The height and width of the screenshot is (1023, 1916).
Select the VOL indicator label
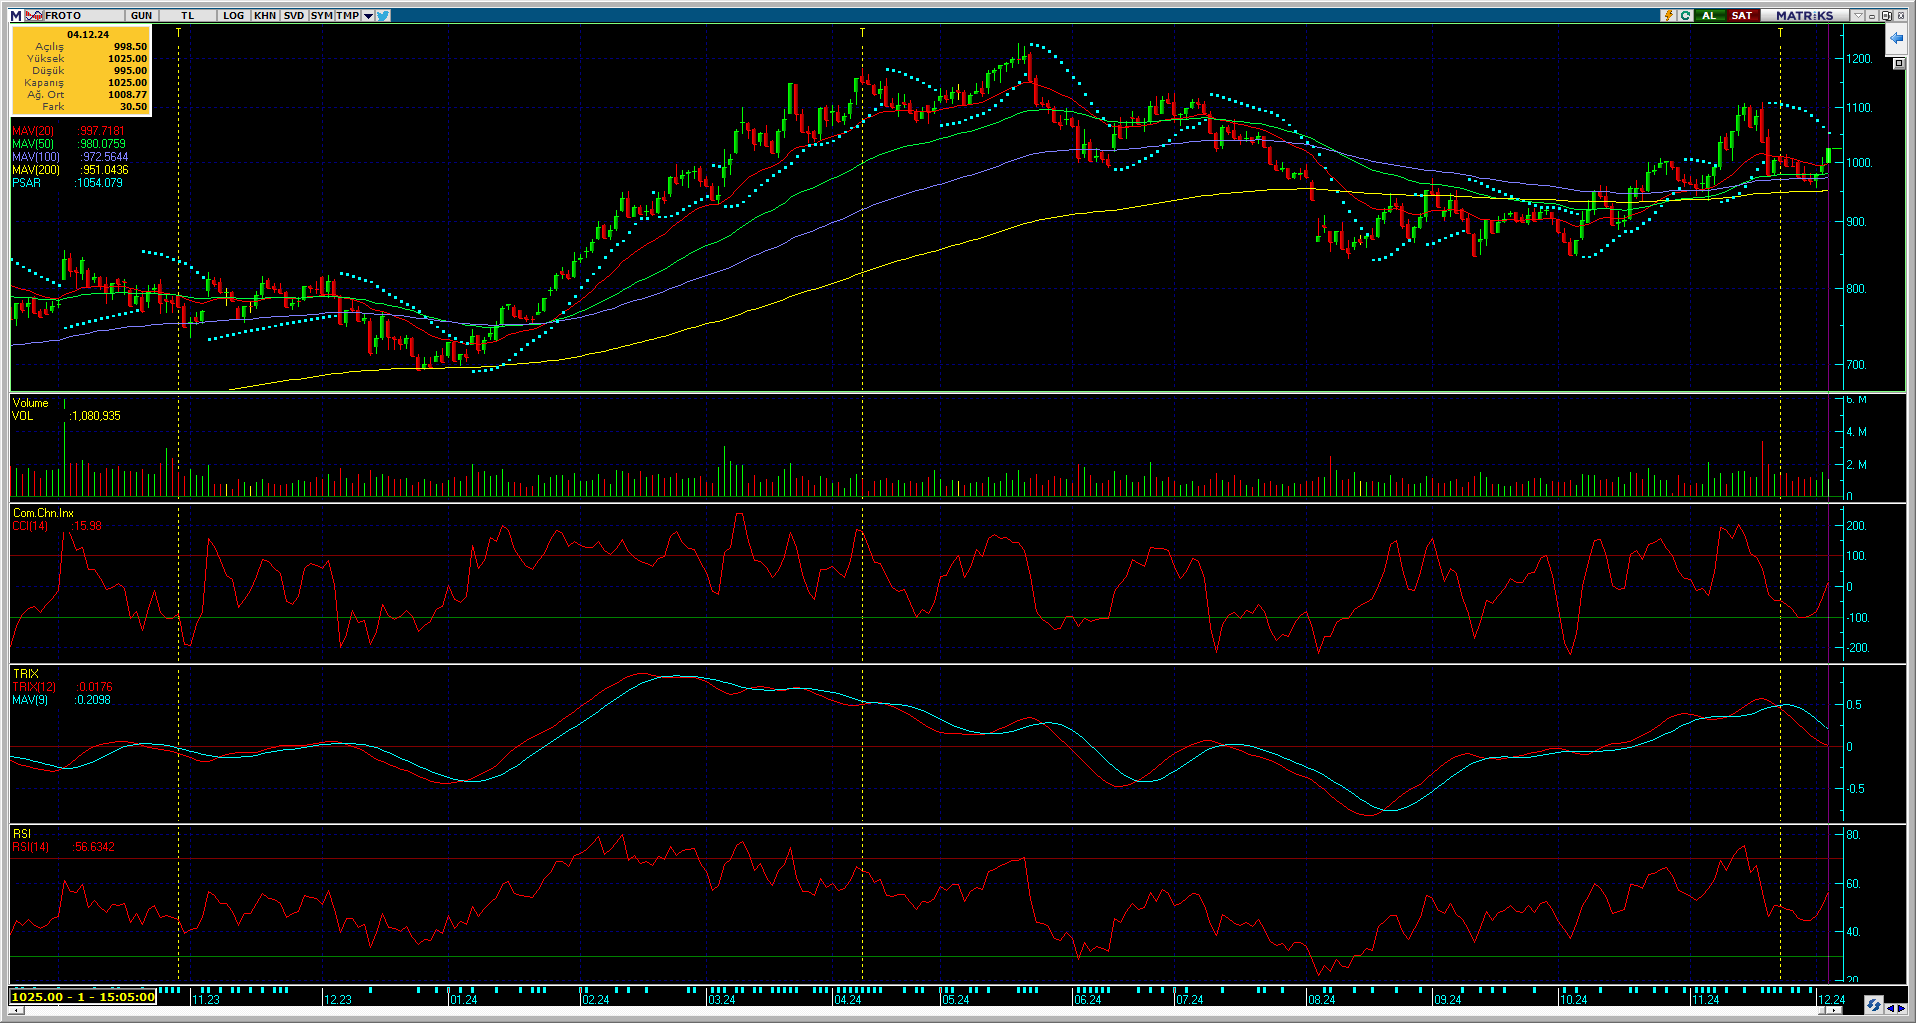point(22,416)
